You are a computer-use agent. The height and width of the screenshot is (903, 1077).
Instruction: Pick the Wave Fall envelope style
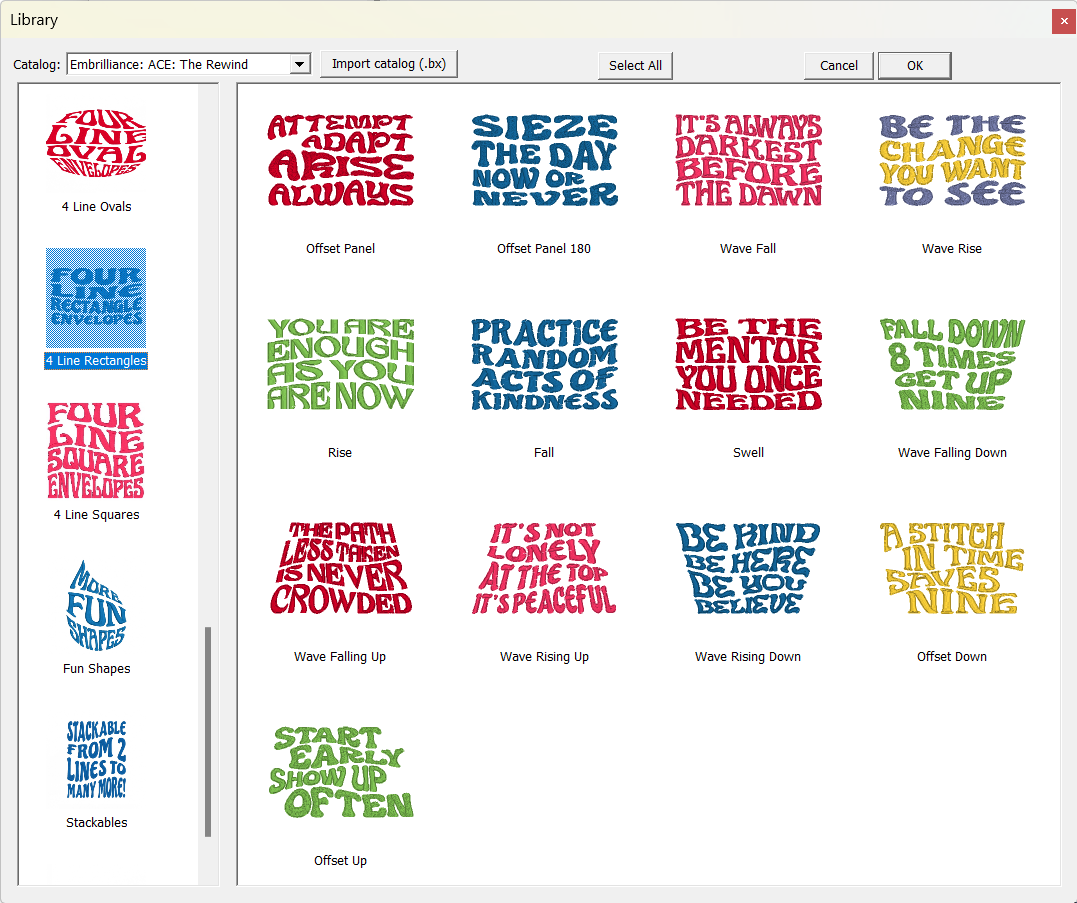click(x=748, y=161)
